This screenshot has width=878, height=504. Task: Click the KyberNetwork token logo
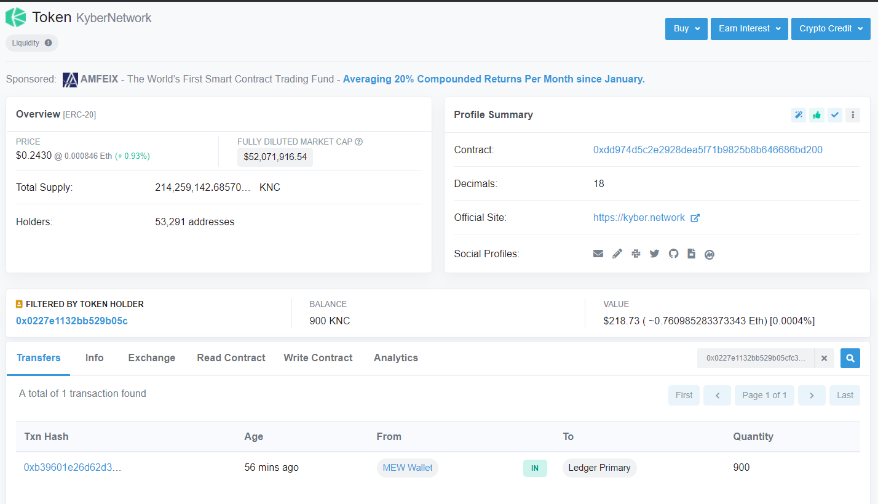(16, 17)
